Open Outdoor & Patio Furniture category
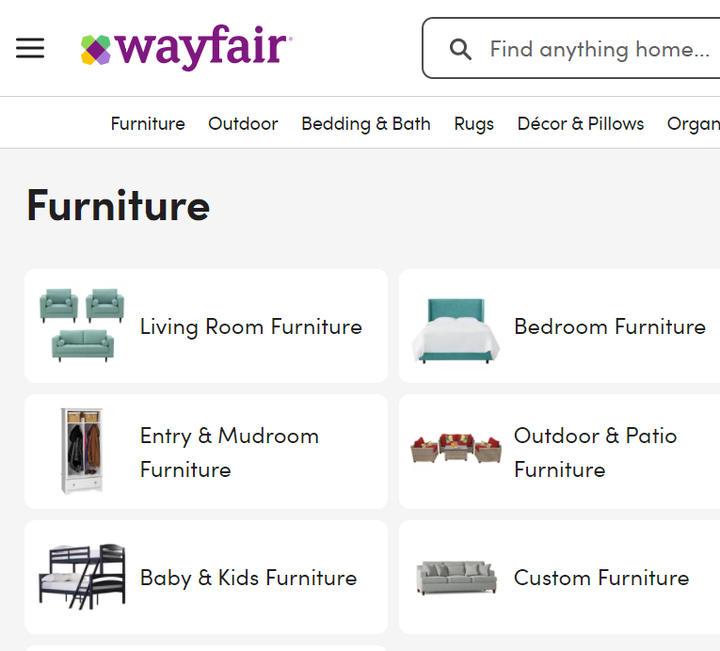The image size is (720, 651). click(595, 452)
